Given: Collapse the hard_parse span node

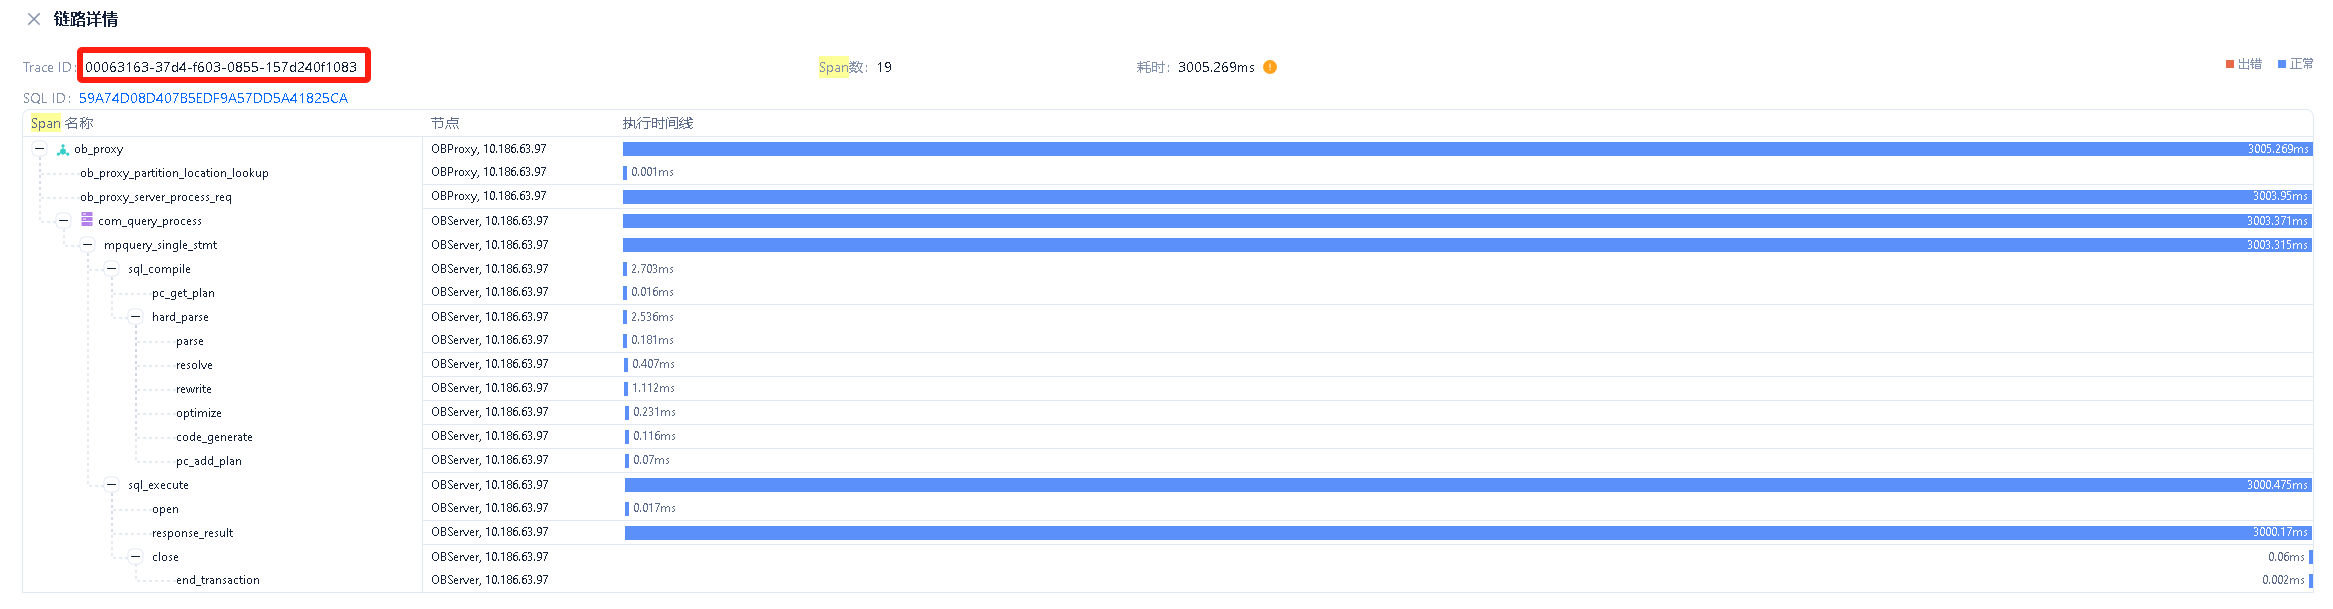Looking at the screenshot, I should 136,317.
